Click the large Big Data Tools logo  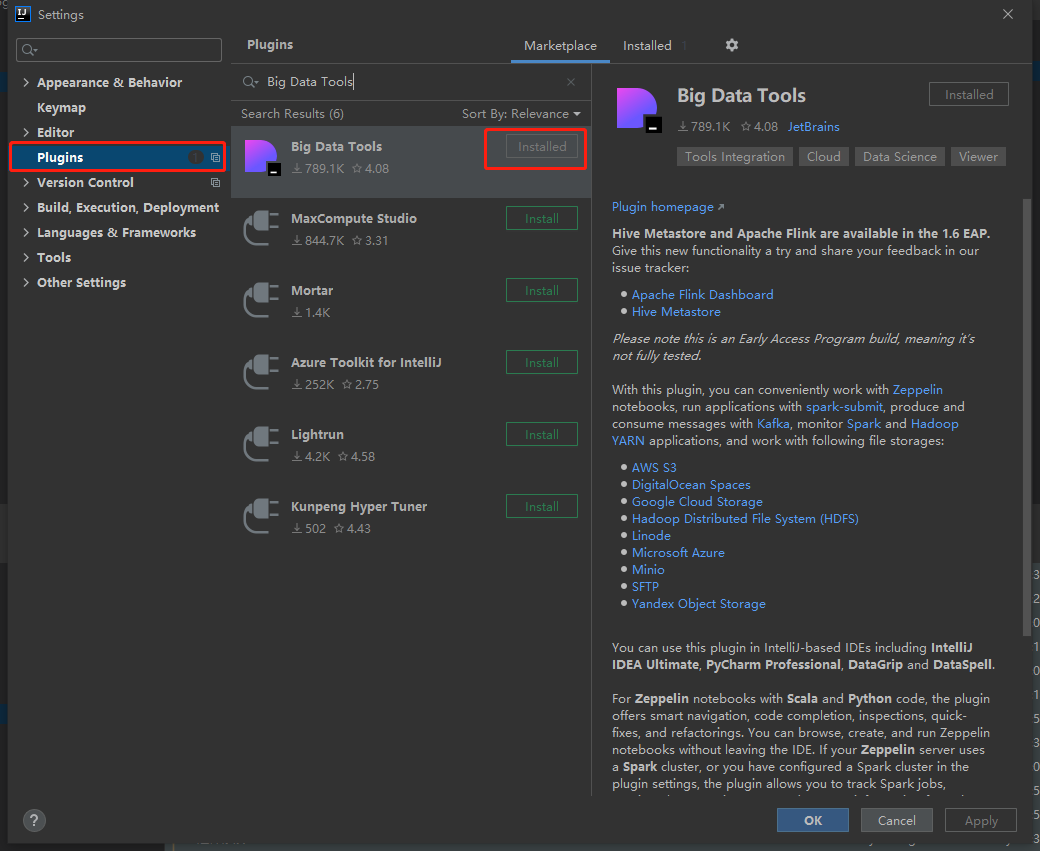(x=638, y=109)
